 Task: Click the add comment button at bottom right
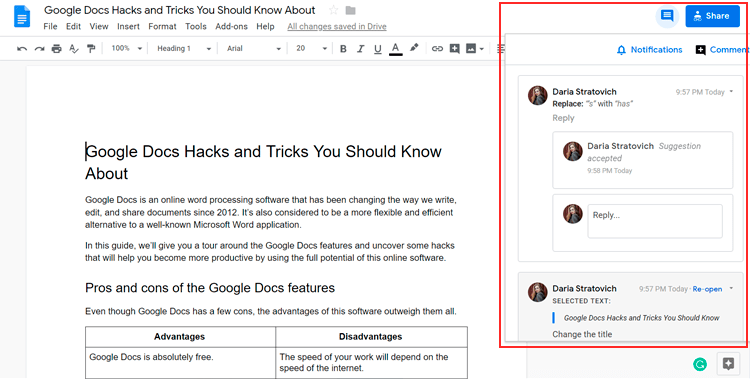728,364
